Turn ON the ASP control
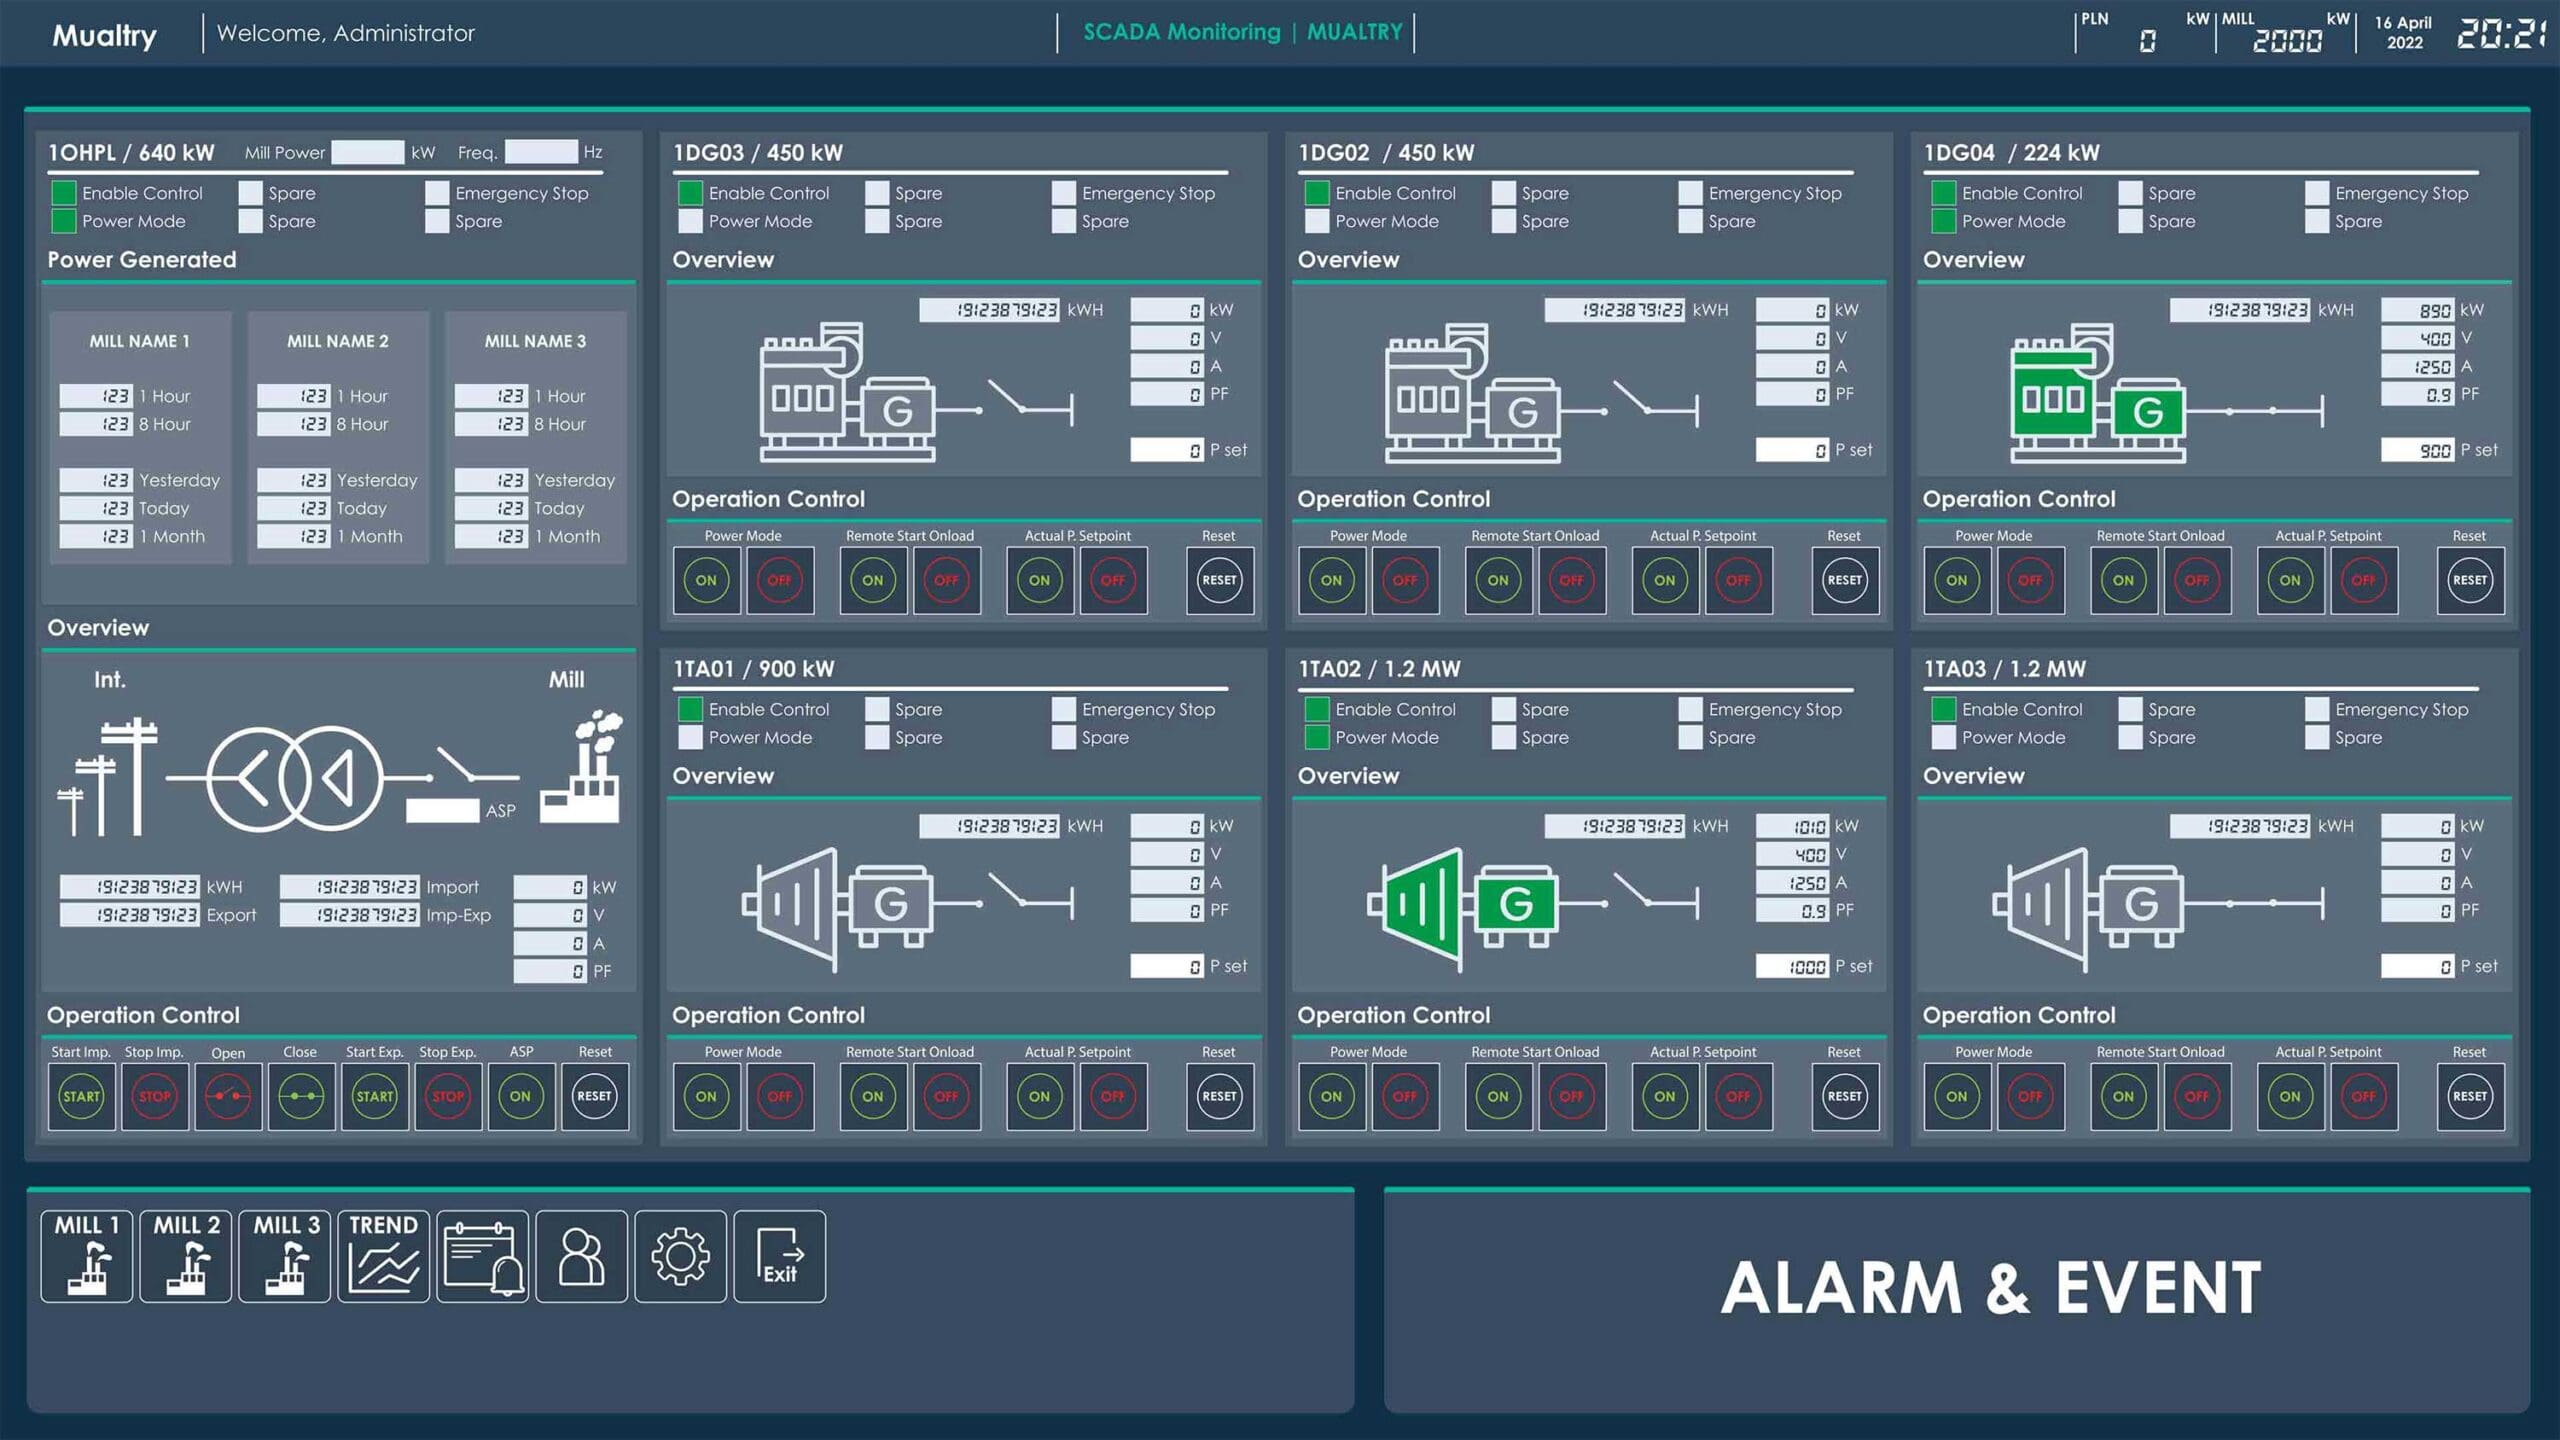The width and height of the screenshot is (2560, 1440). click(520, 1096)
